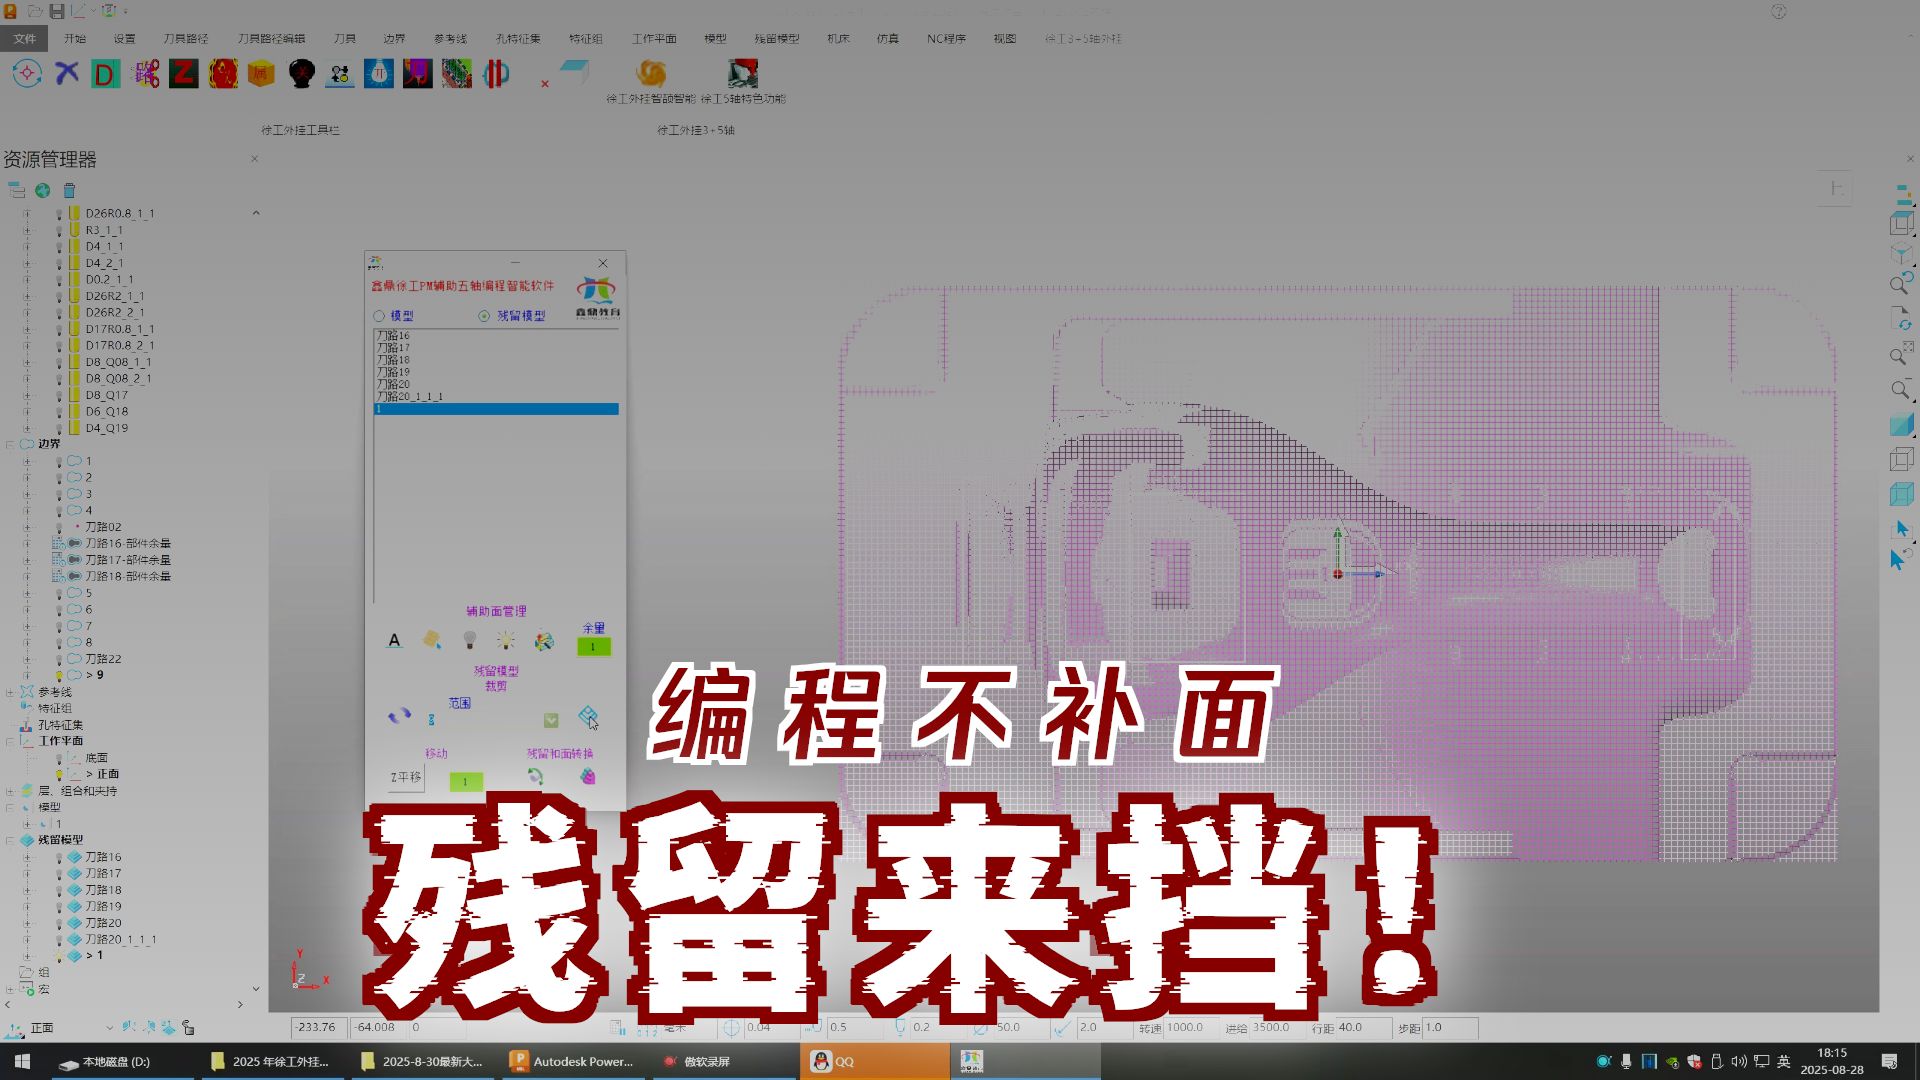Expand the 参考线 tree node

[10, 692]
